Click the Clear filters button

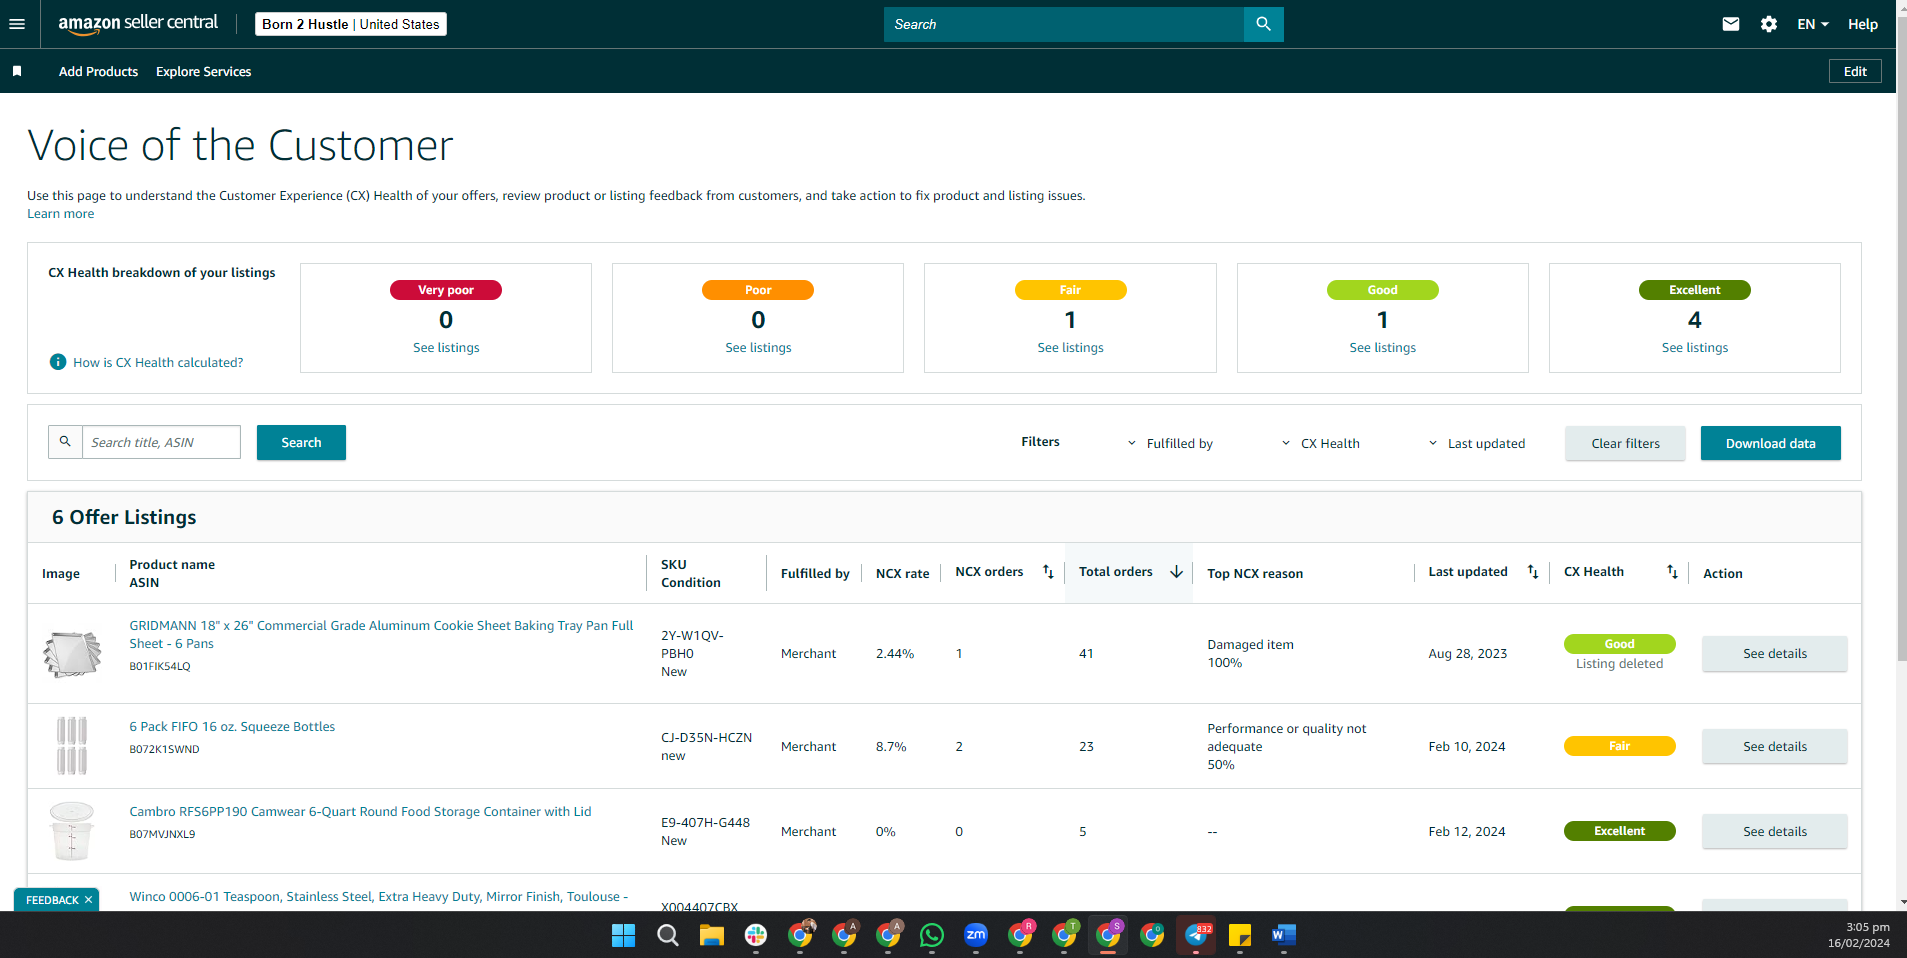tap(1625, 443)
